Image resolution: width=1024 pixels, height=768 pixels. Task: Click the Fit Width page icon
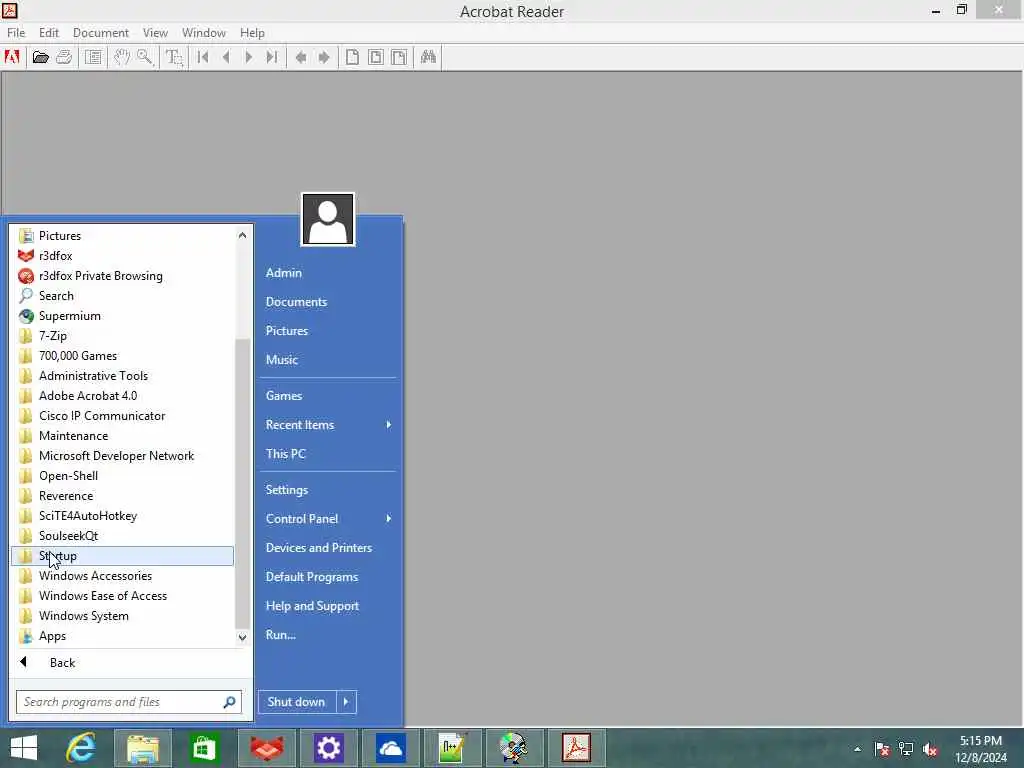pos(399,57)
